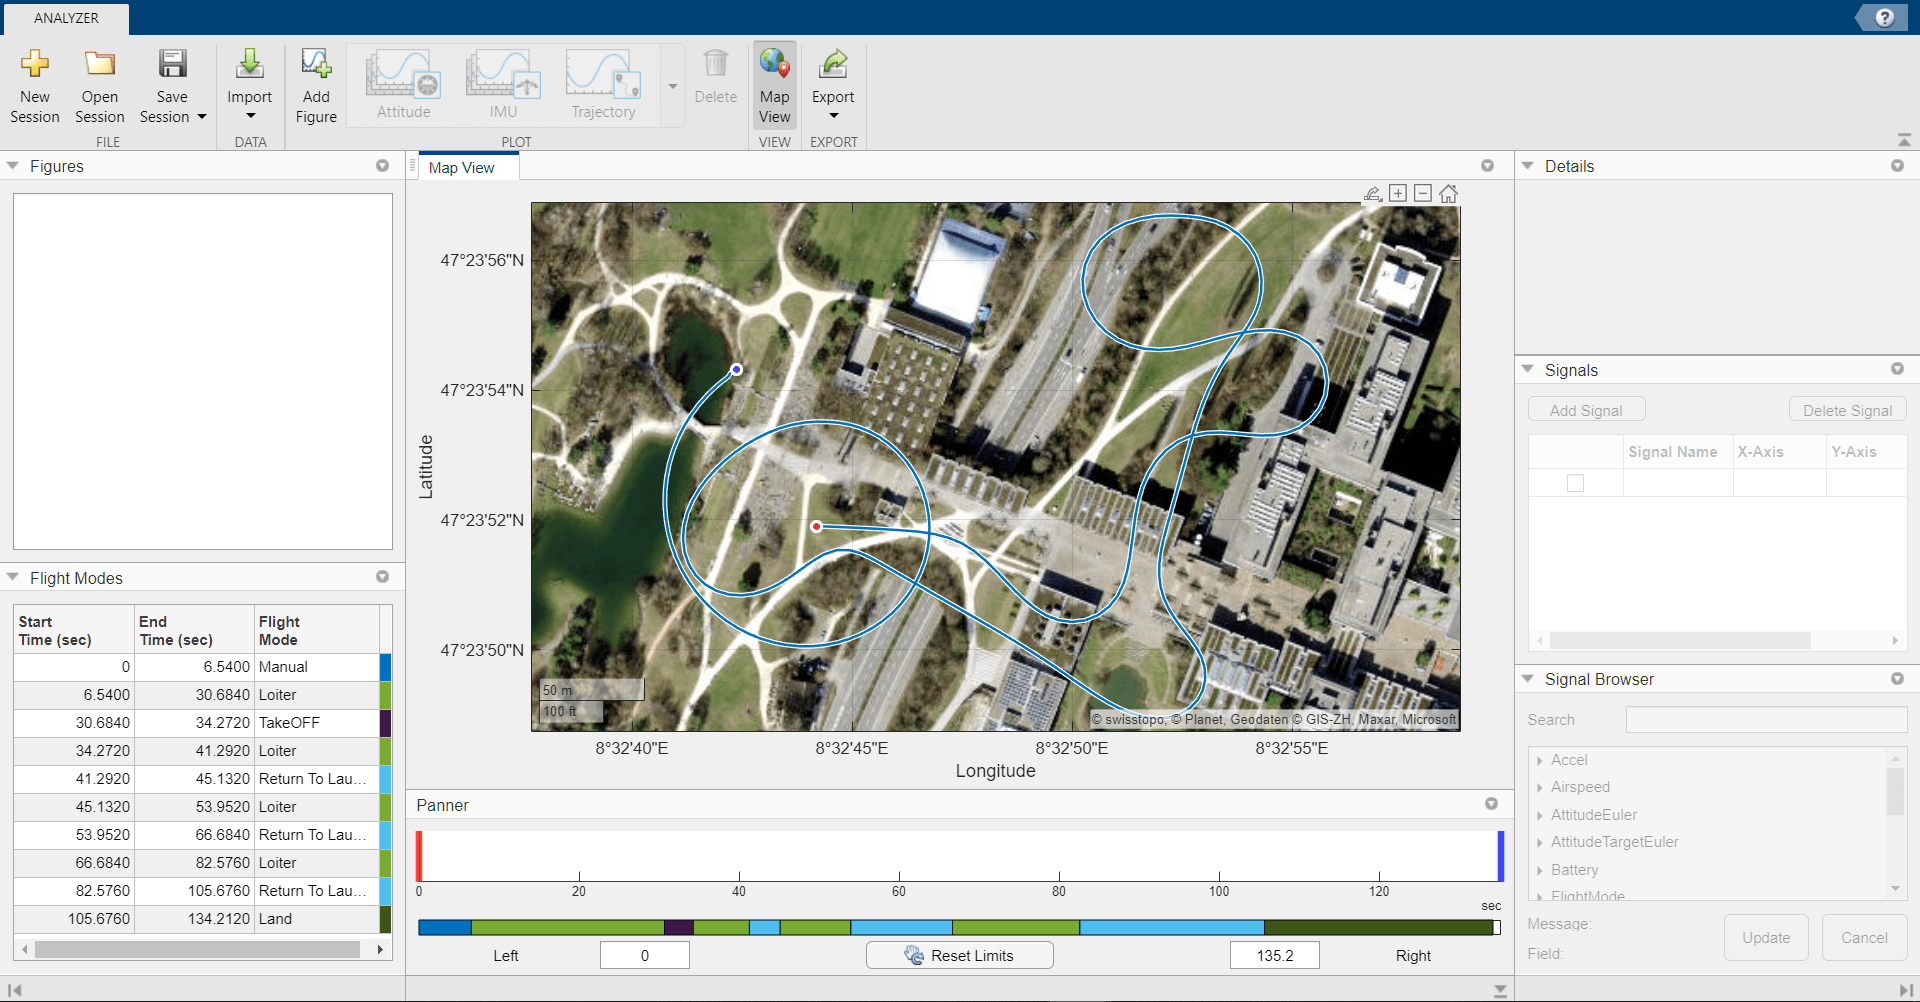Open the Details panel options menu

pyautogui.click(x=1897, y=166)
